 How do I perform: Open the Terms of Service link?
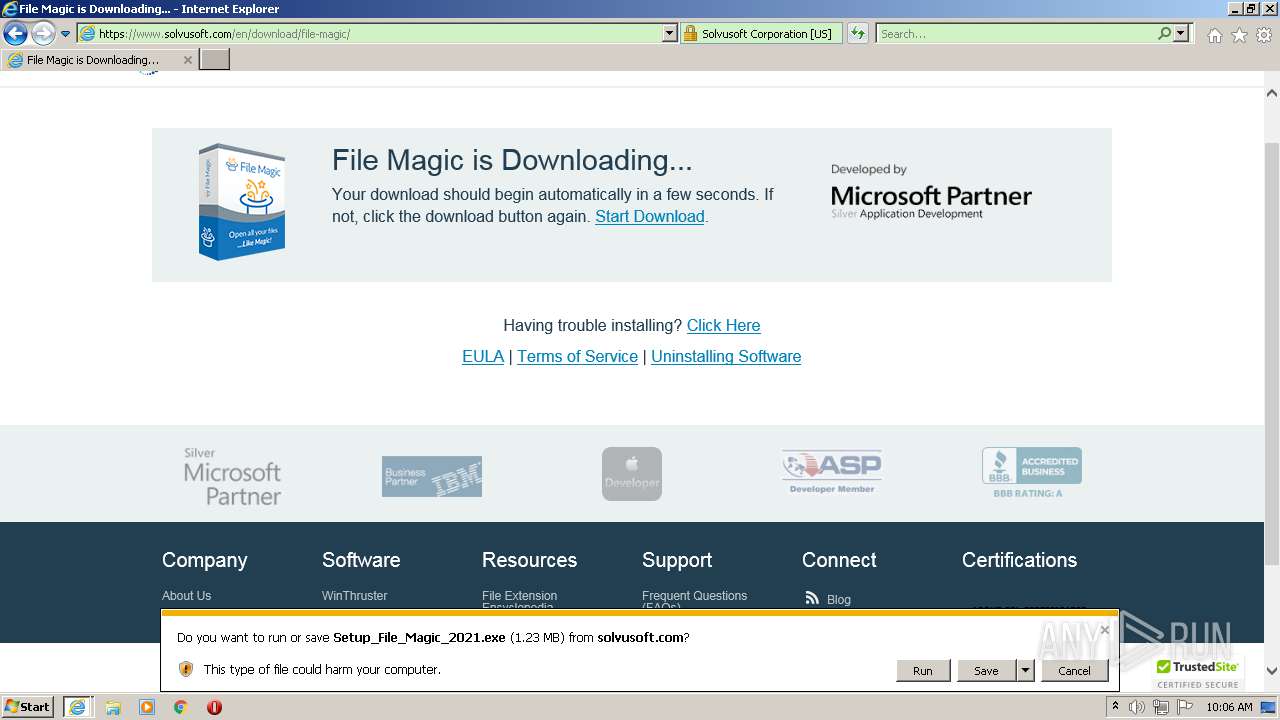[577, 356]
